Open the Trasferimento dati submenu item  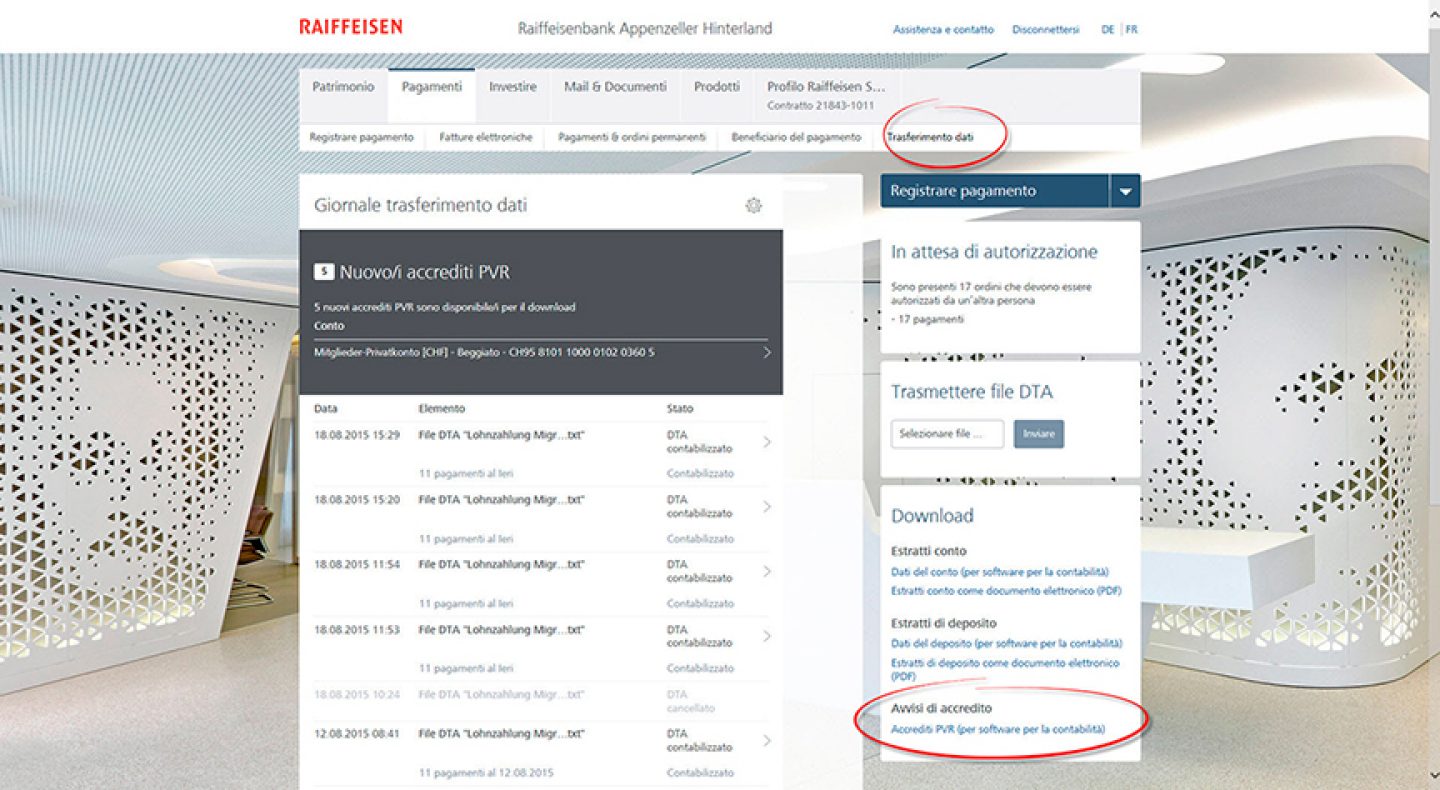click(x=929, y=137)
